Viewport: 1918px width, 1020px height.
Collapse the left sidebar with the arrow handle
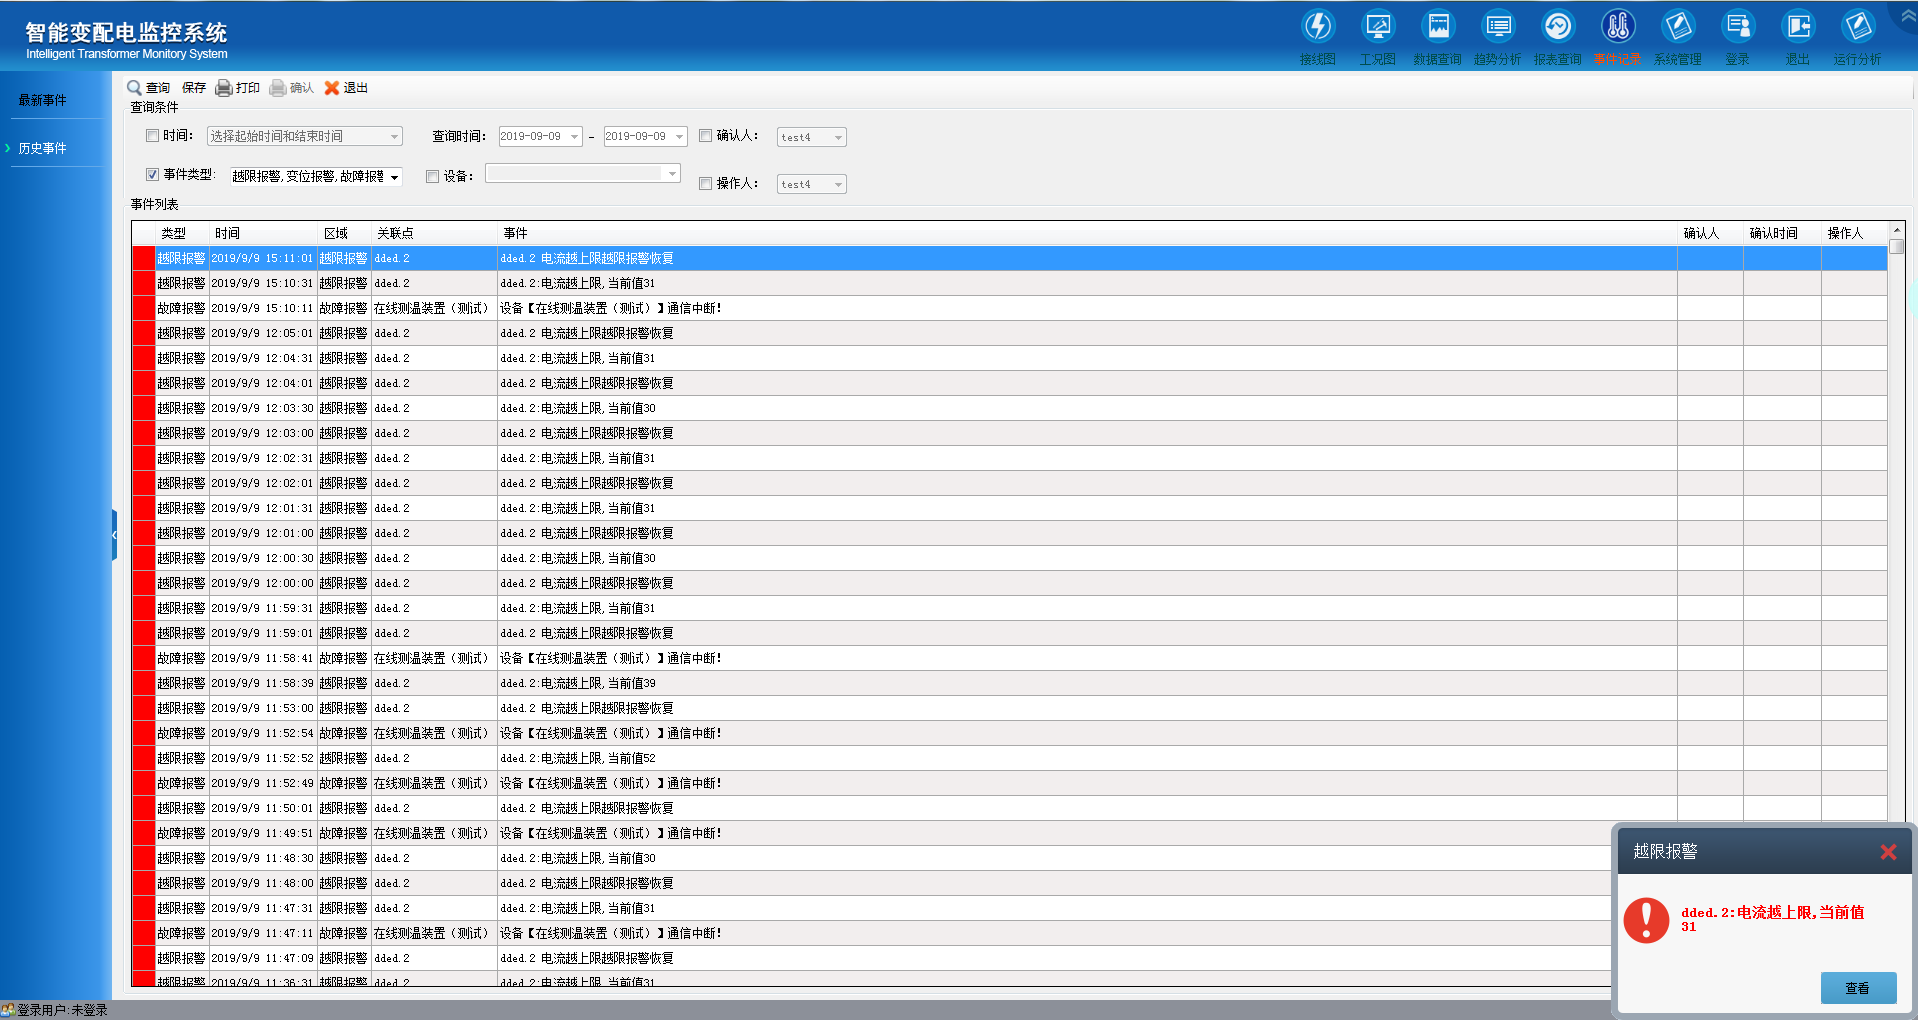pos(114,535)
